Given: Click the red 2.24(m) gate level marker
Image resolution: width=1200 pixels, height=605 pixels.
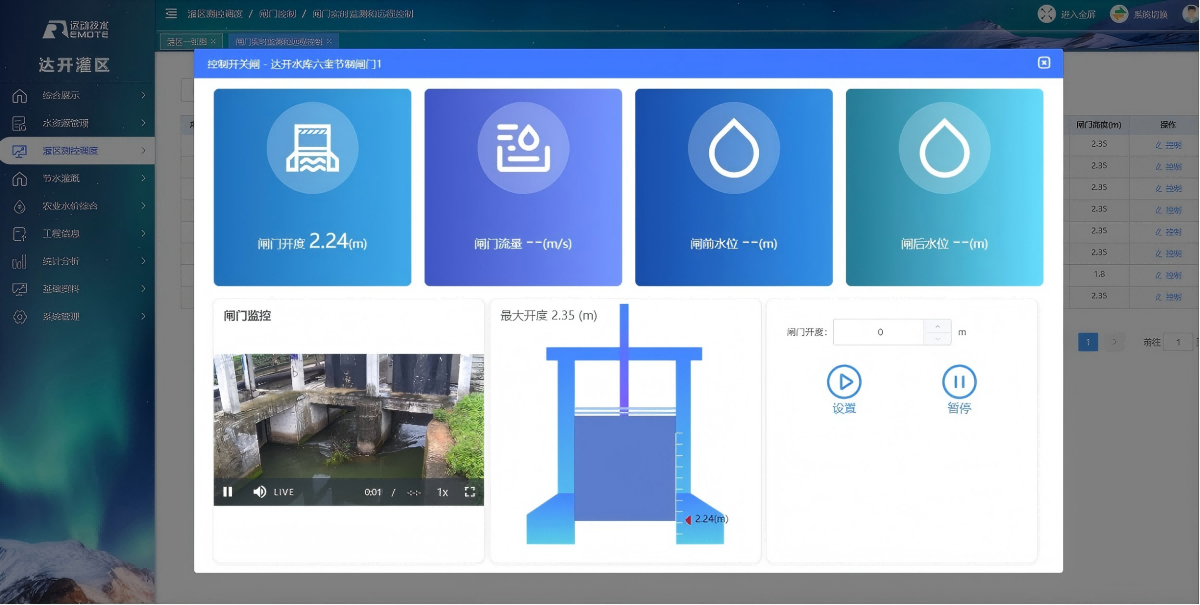Looking at the screenshot, I should pyautogui.click(x=688, y=519).
